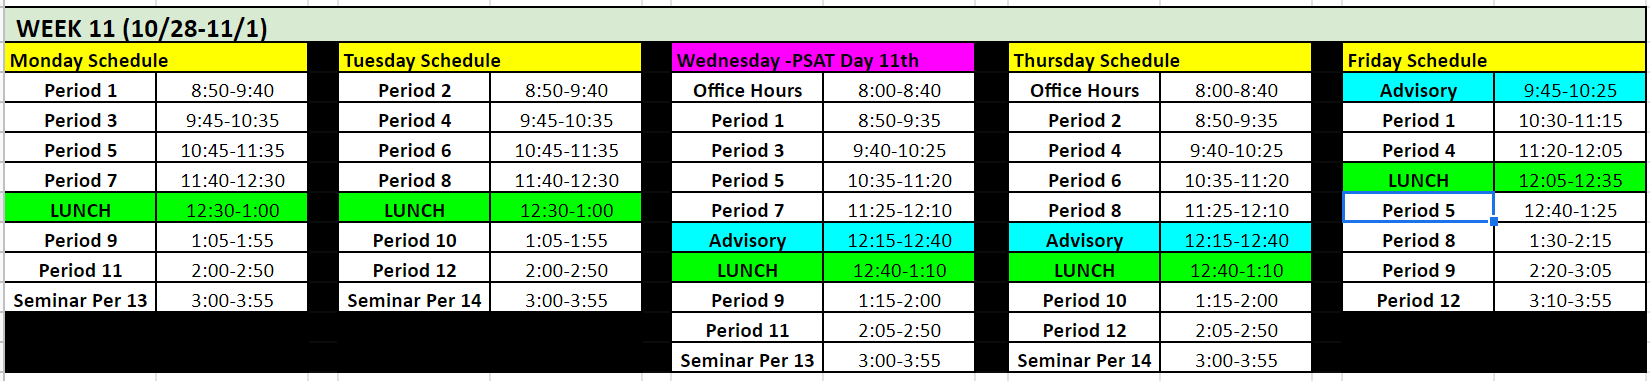Select Monday's green LUNCH cell

[x=81, y=210]
